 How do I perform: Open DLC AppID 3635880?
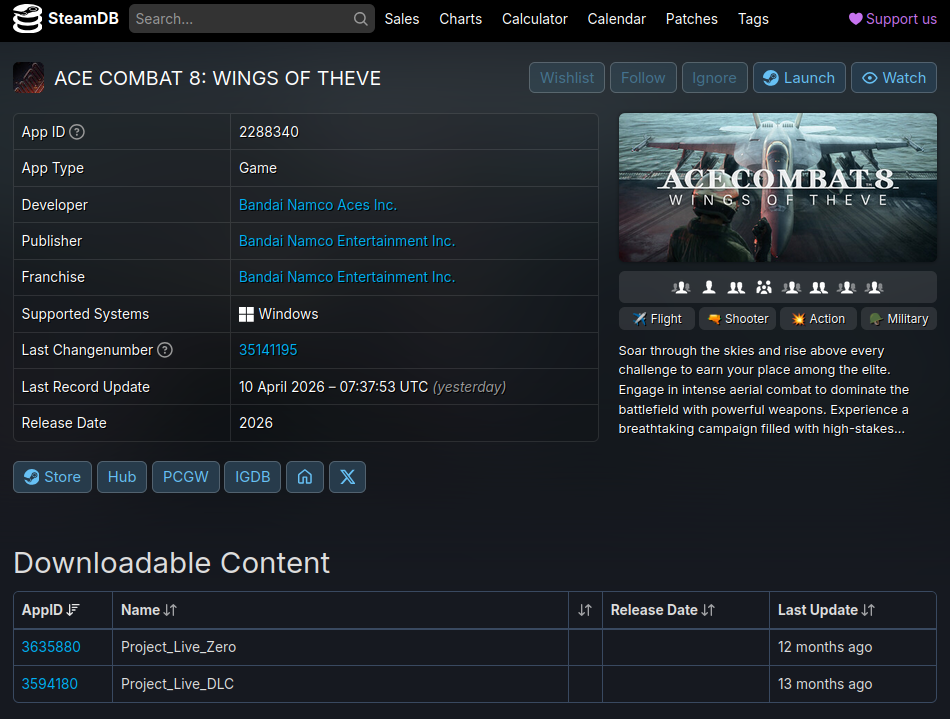(x=51, y=647)
